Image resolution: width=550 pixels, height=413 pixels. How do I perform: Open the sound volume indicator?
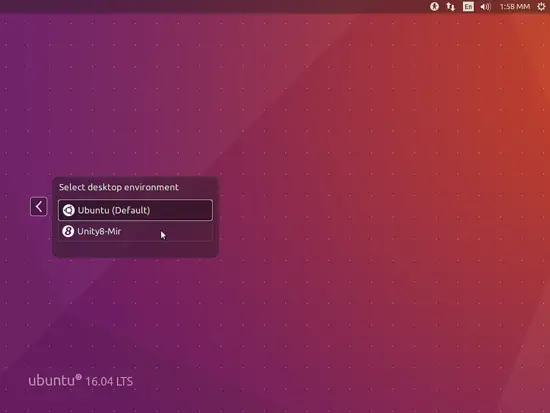pyautogui.click(x=485, y=6)
